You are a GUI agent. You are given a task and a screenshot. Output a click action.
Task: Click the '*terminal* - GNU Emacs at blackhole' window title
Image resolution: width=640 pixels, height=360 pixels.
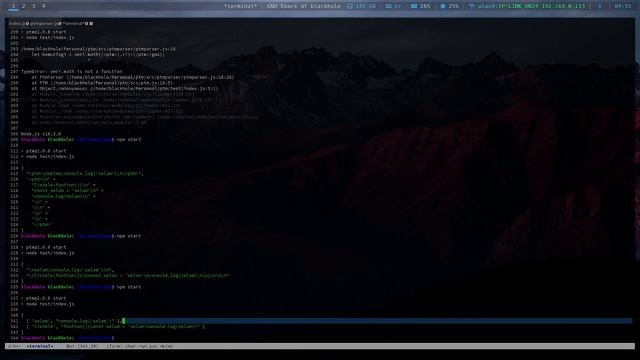pyautogui.click(x=282, y=6)
